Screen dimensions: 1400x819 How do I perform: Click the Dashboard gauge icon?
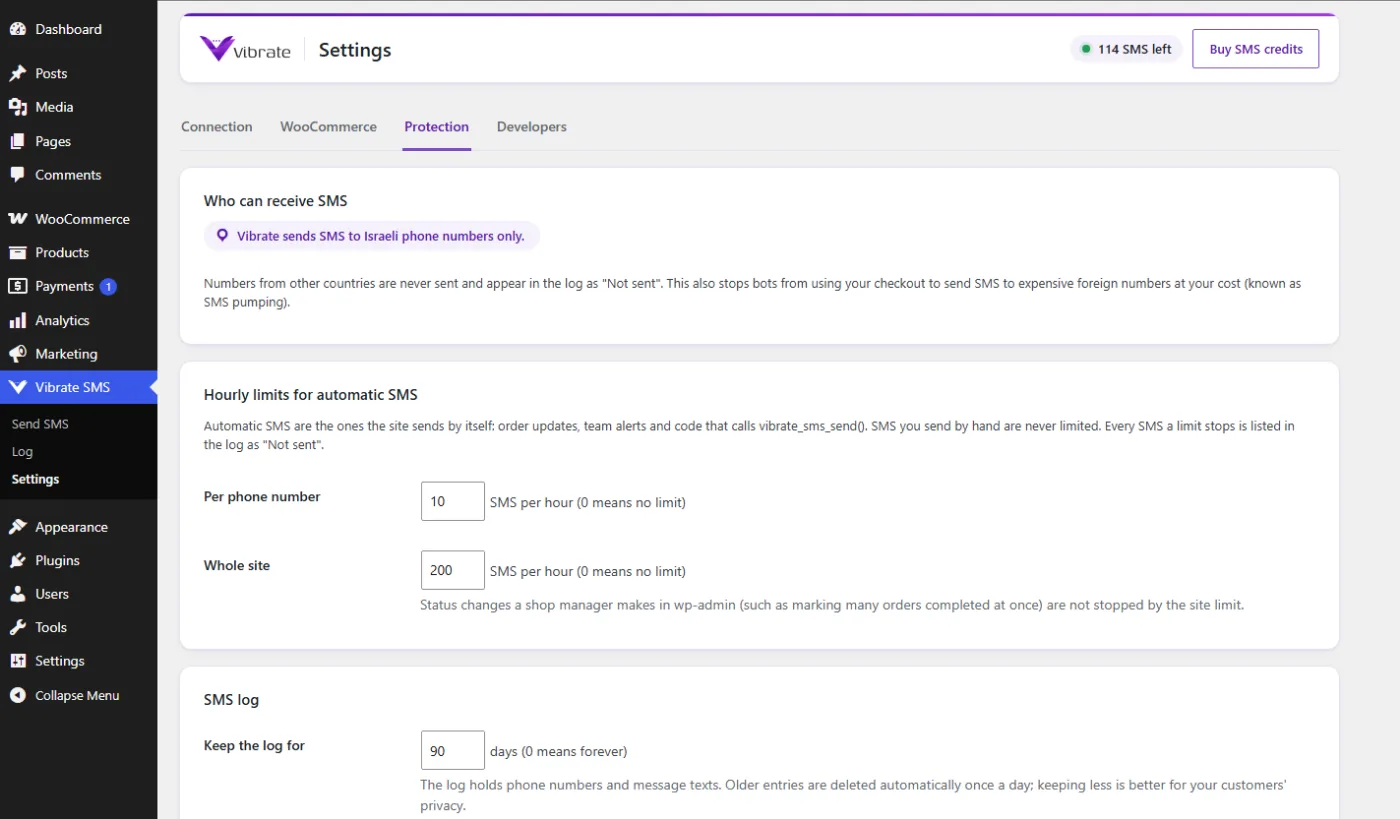tap(17, 29)
